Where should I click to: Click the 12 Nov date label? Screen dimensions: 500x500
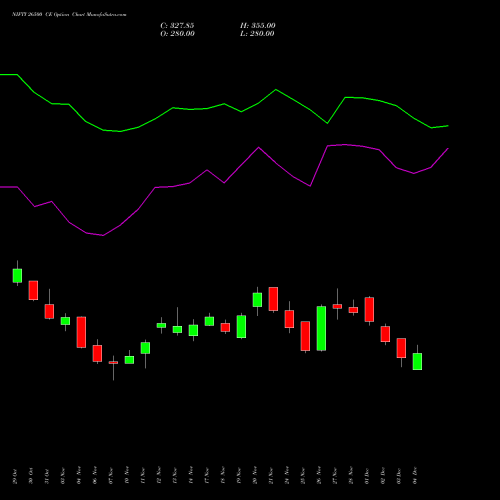(x=159, y=476)
